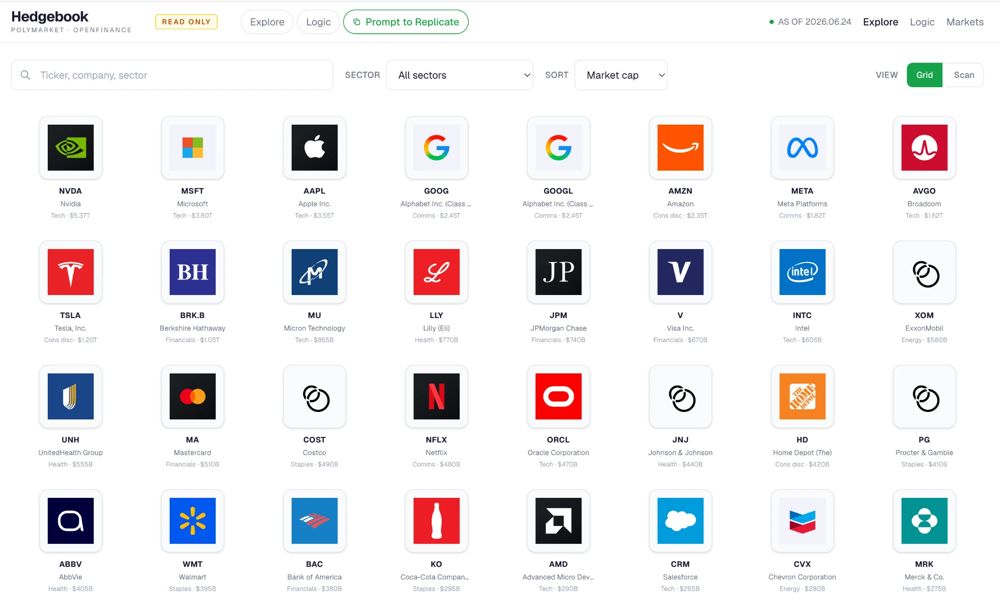1000x606 pixels.
Task: Open Explore in the top-right navigation
Action: 880,22
